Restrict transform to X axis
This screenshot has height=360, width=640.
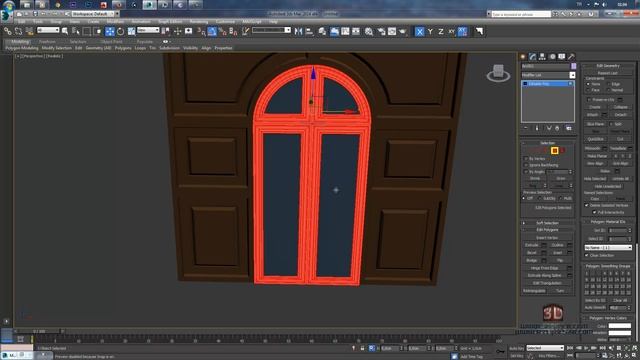tap(419, 31)
